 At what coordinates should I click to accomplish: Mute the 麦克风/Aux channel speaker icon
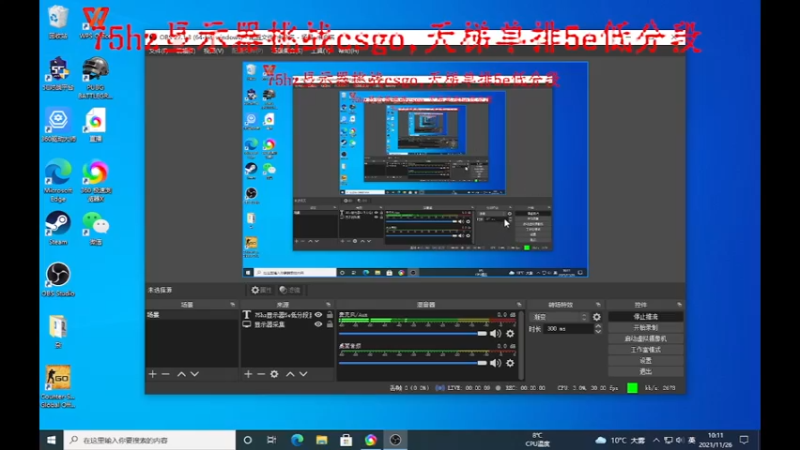tap(495, 334)
